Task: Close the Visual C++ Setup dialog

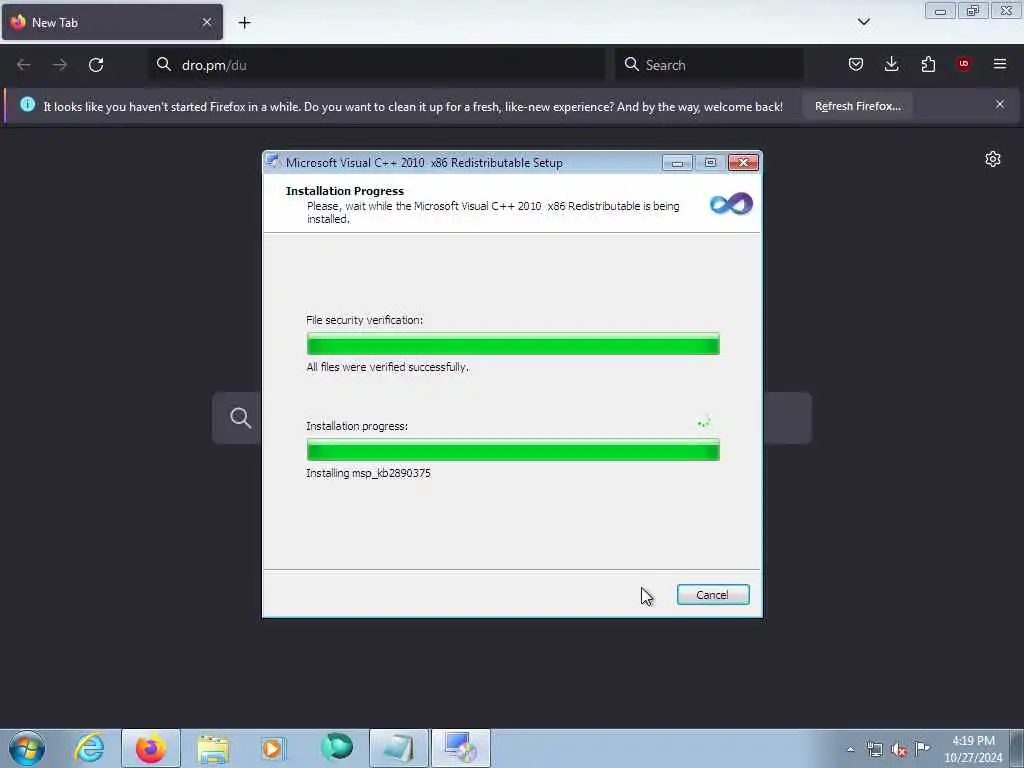Action: click(743, 163)
